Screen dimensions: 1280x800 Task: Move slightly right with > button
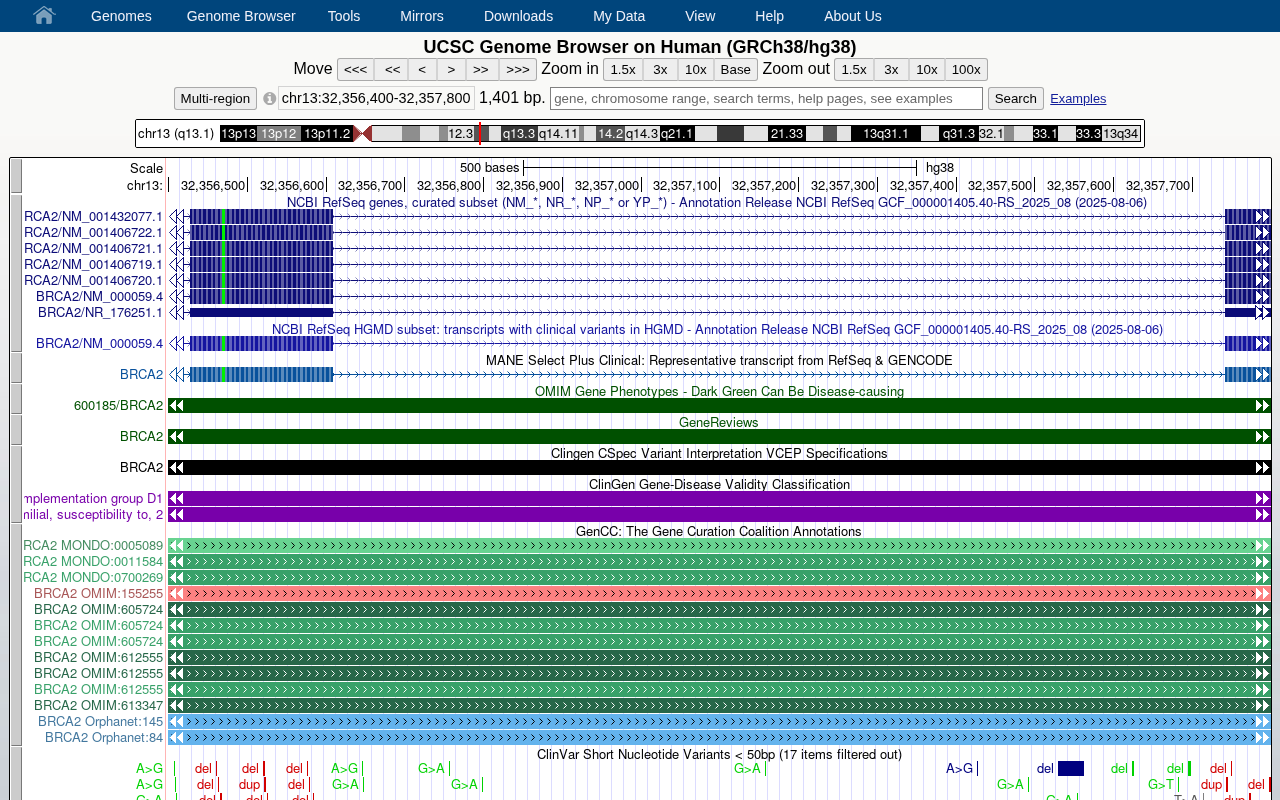click(x=452, y=70)
